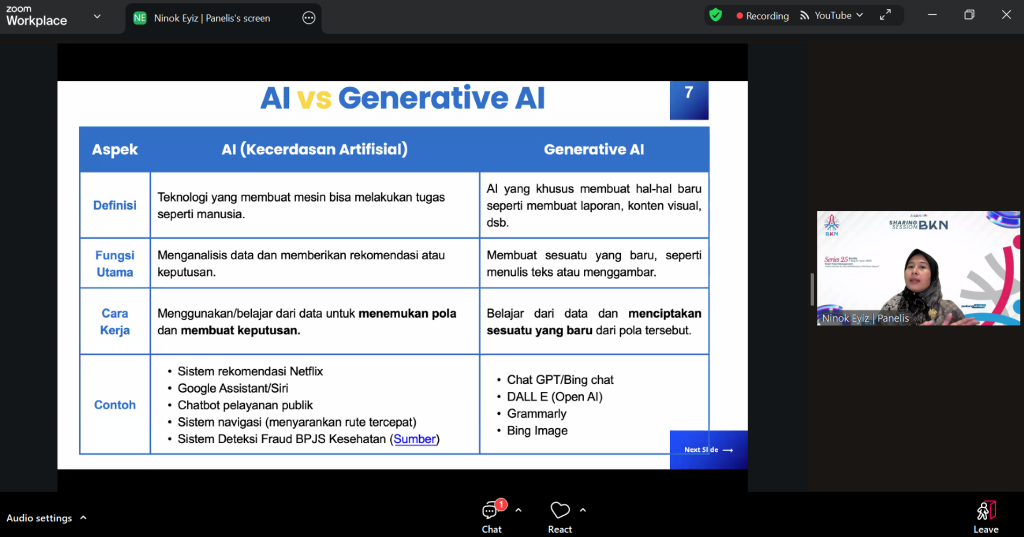Click the Next Slide button on the slide

pyautogui.click(x=709, y=449)
